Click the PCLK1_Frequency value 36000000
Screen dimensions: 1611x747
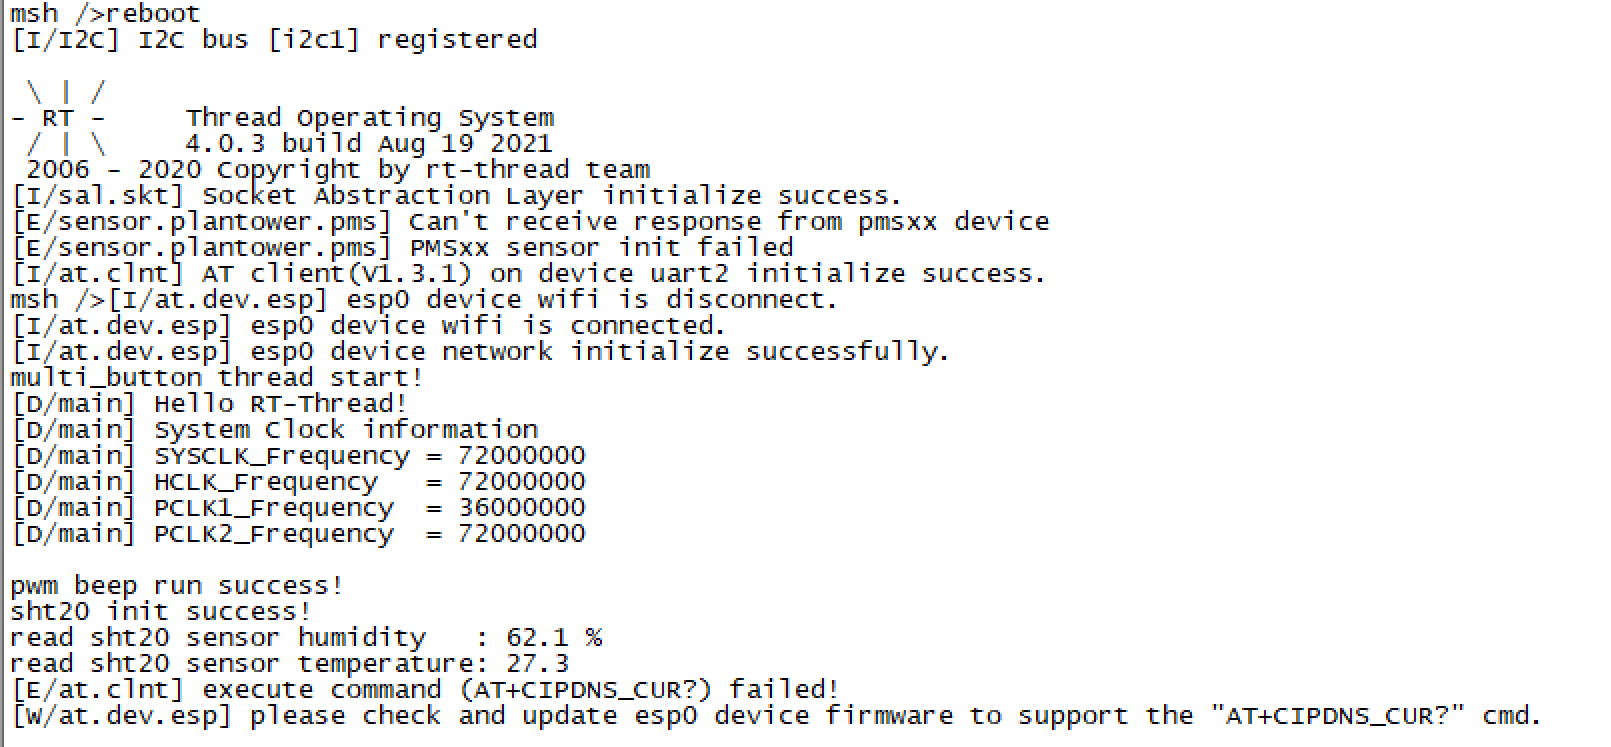[x=521, y=508]
